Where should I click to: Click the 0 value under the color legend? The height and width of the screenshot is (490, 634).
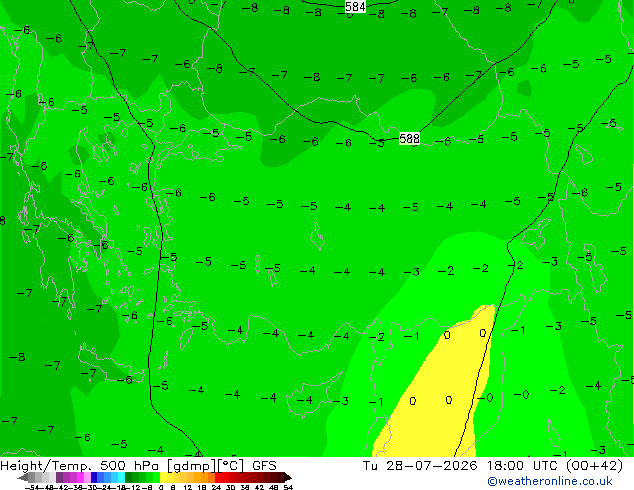pyautogui.click(x=161, y=487)
